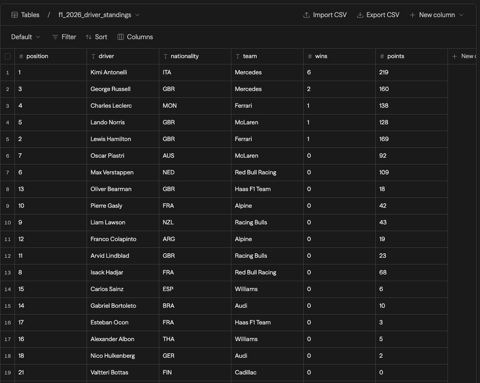Select the Gabriel Bortoleto cell

coord(123,306)
